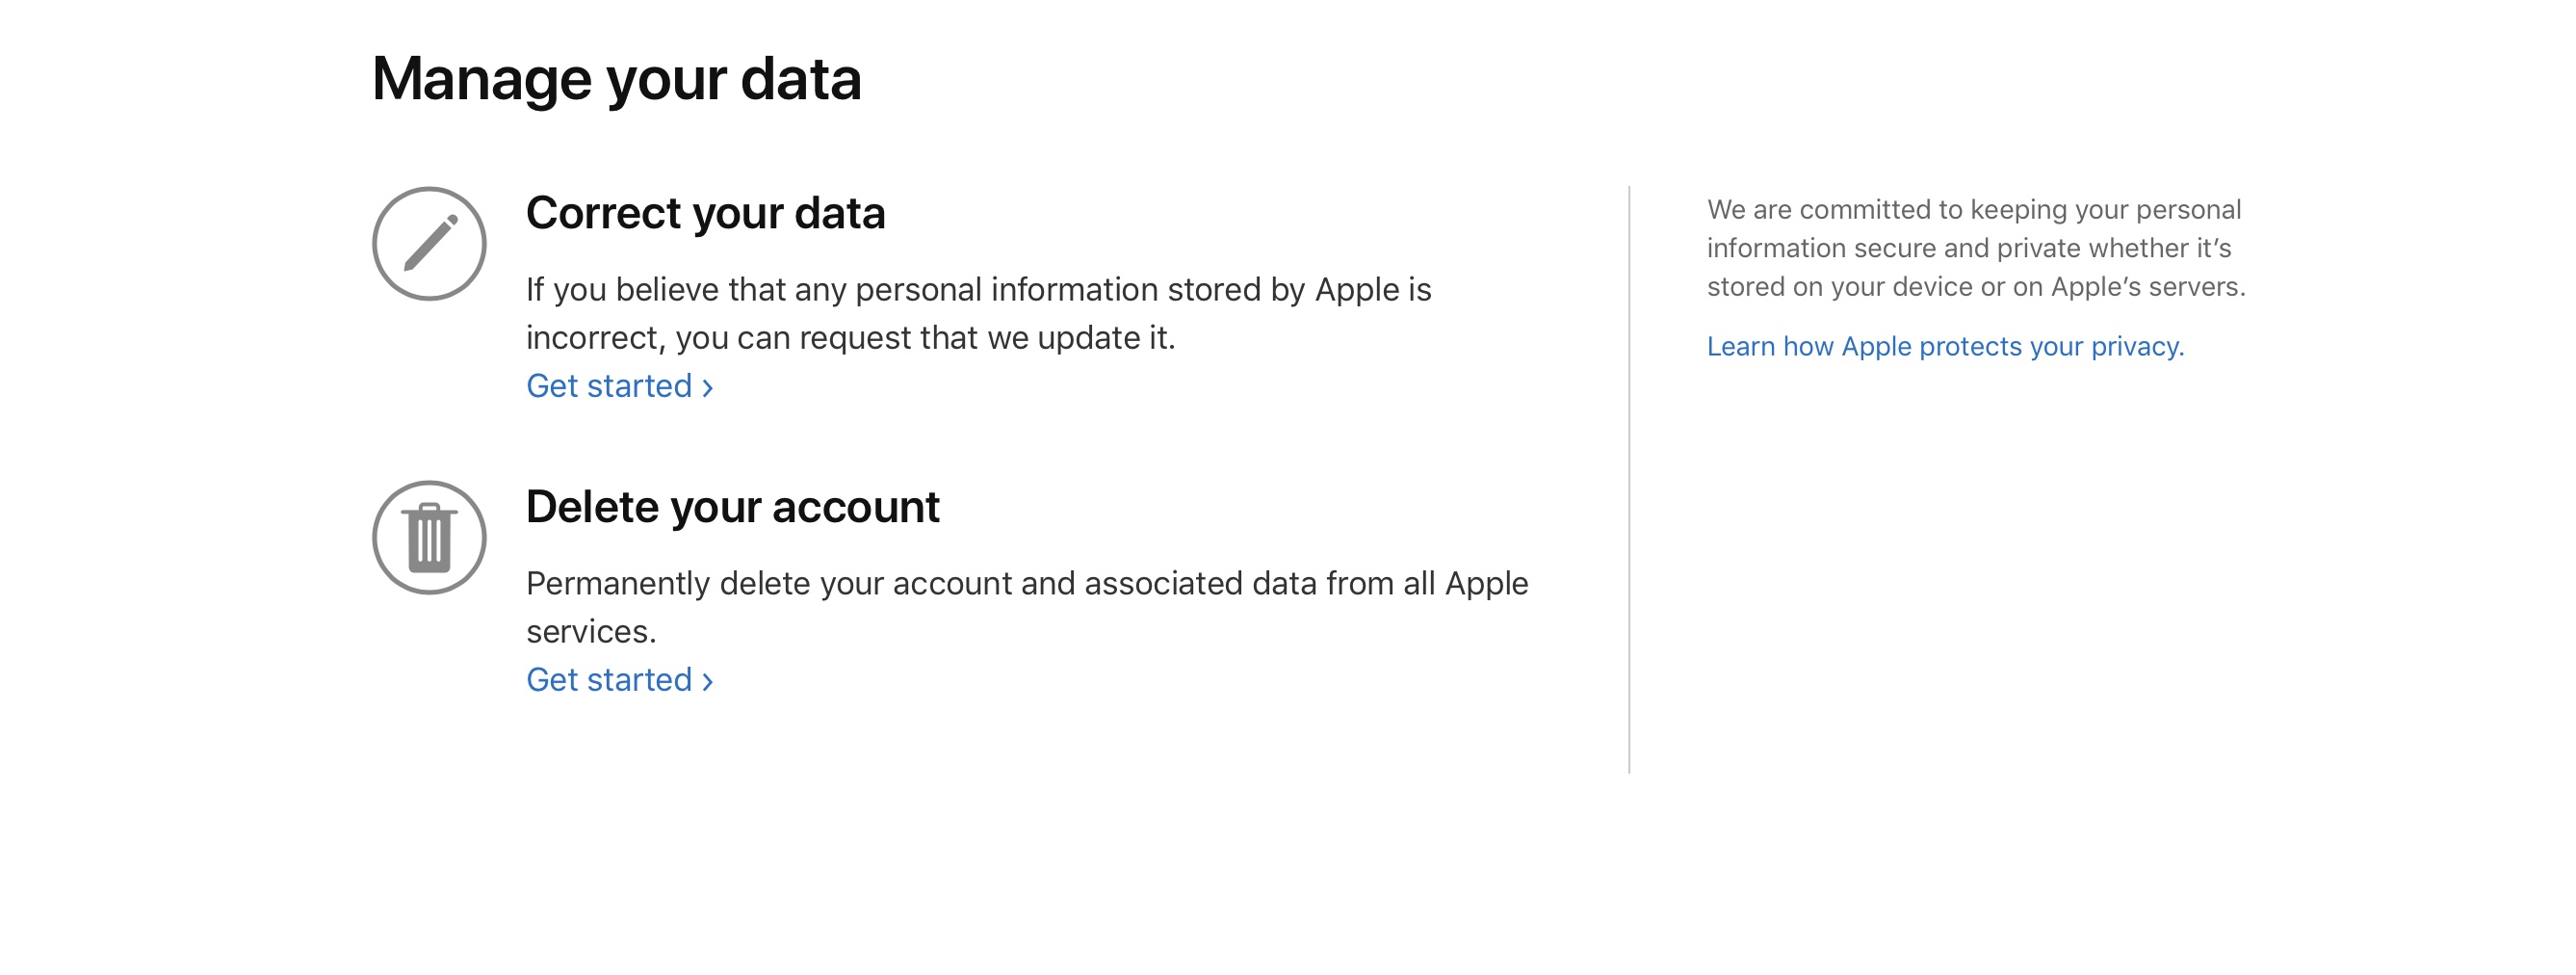The width and height of the screenshot is (2576, 975).
Task: Click the line "information secure and private whether it's"
Action: pos(1968,248)
